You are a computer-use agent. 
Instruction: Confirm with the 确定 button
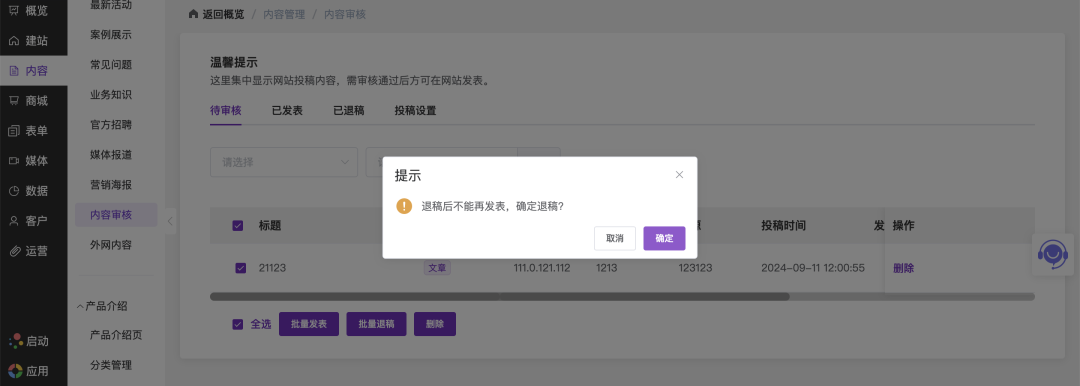pos(664,238)
